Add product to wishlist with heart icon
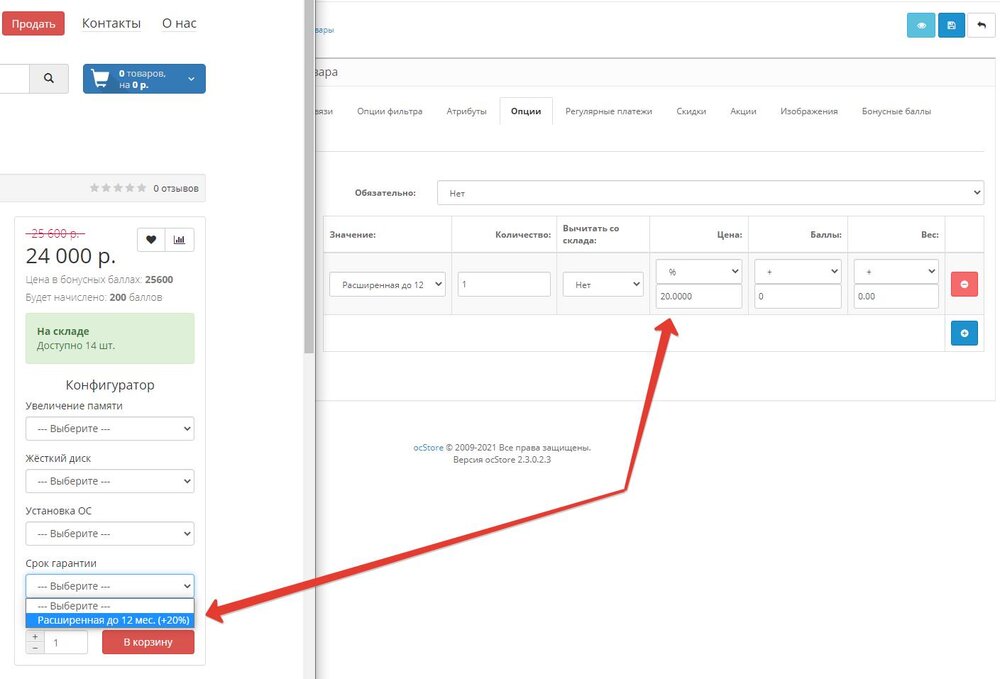 151,239
